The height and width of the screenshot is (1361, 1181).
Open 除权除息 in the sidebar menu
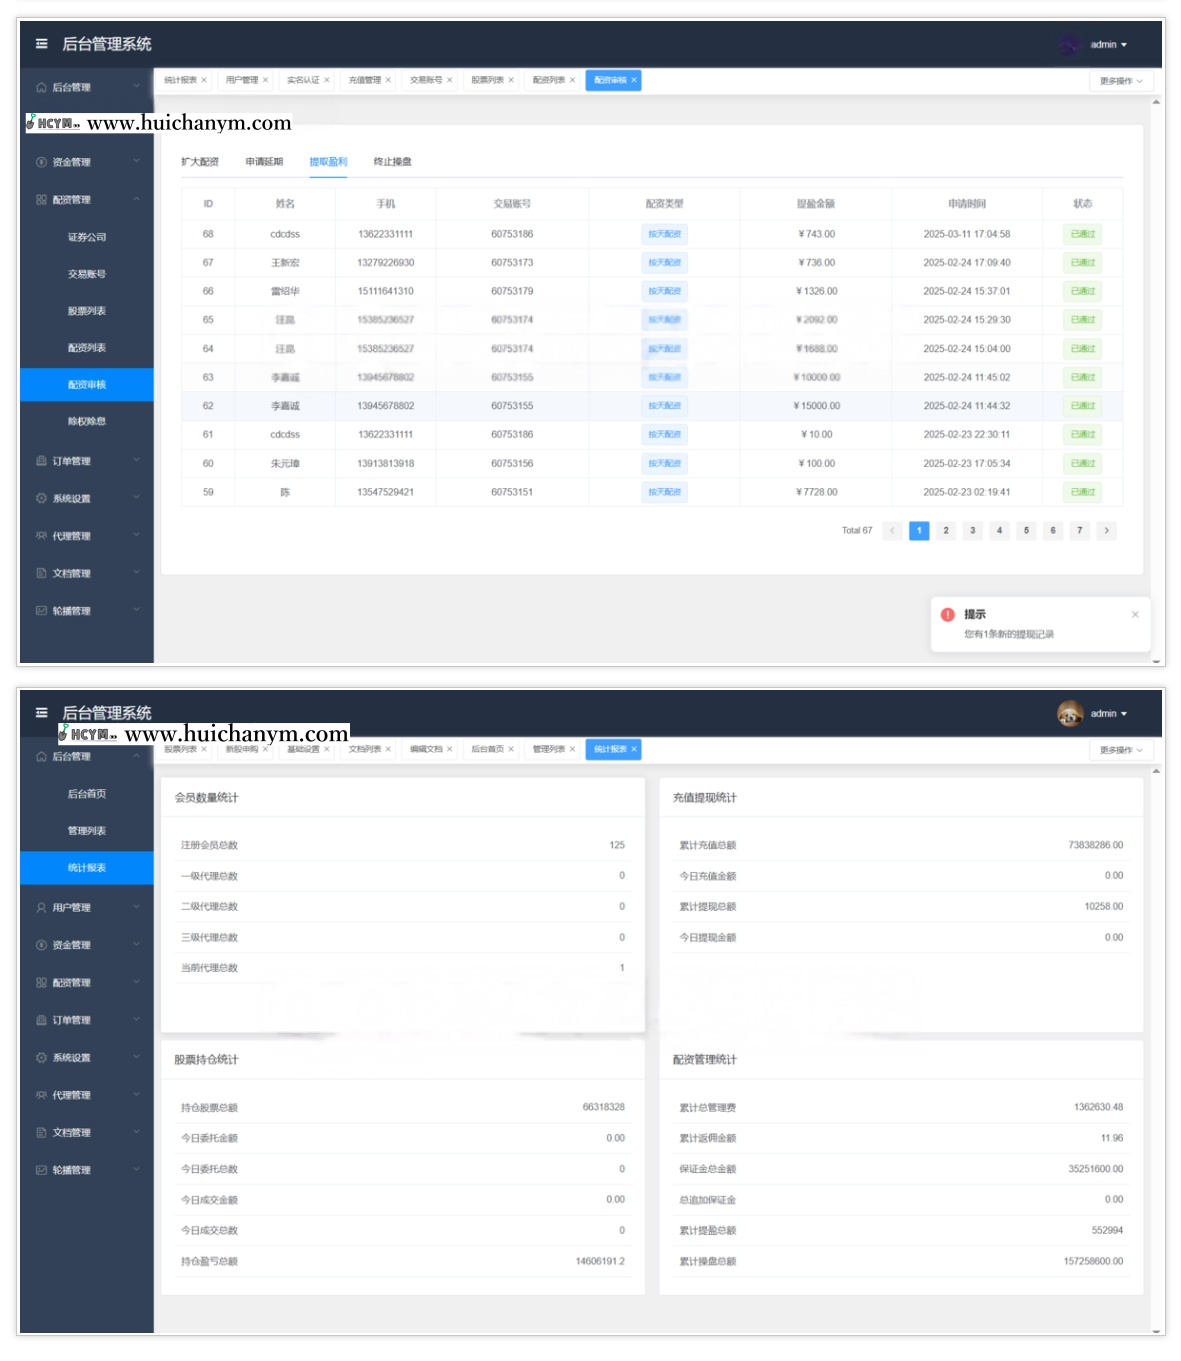[x=87, y=421]
